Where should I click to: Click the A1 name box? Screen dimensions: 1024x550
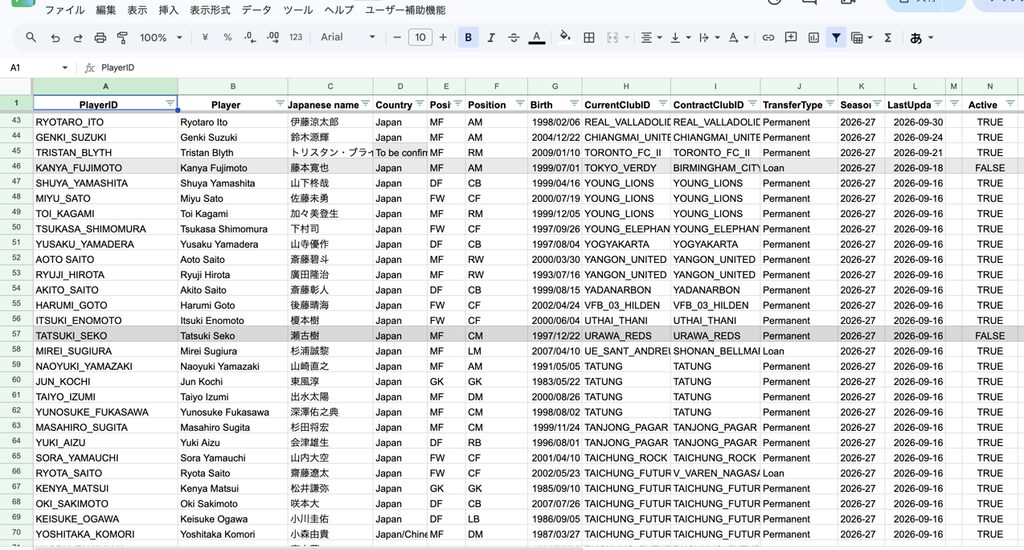36,68
